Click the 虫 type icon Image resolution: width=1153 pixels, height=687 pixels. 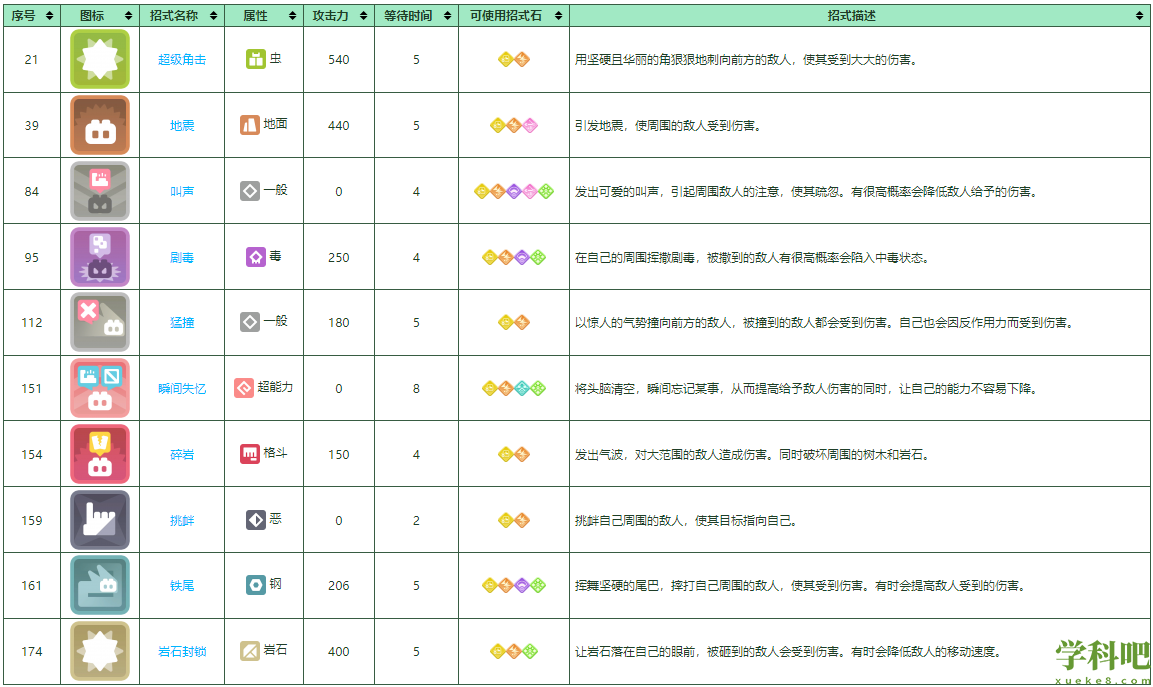coord(255,59)
